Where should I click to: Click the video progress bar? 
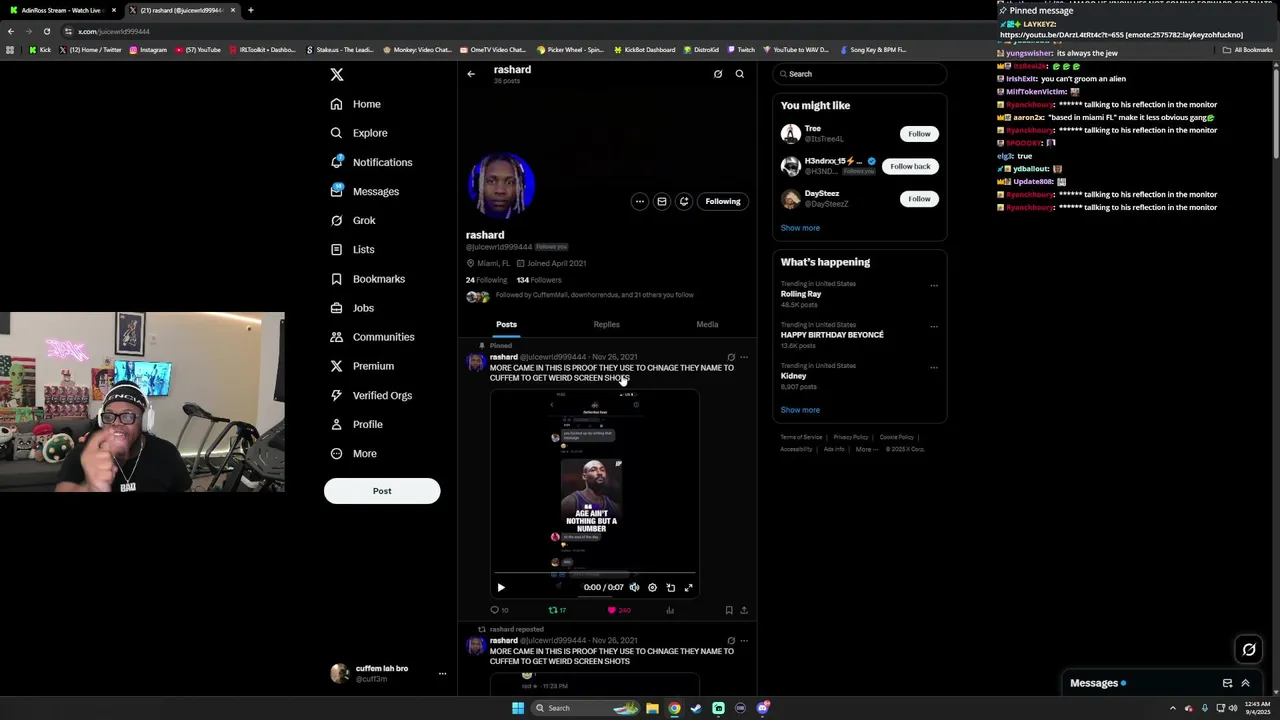(594, 574)
